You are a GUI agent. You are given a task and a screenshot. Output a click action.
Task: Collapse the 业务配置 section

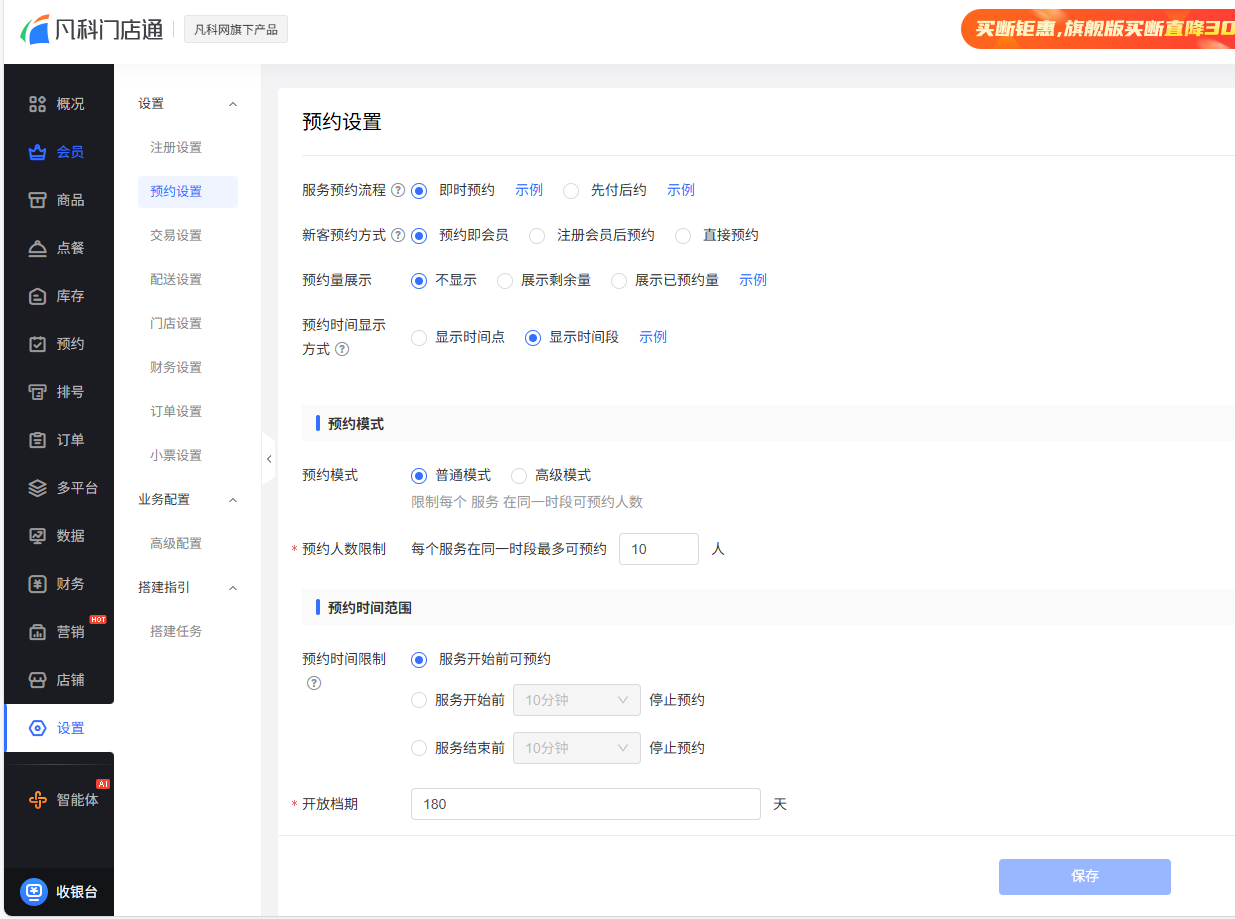point(233,500)
